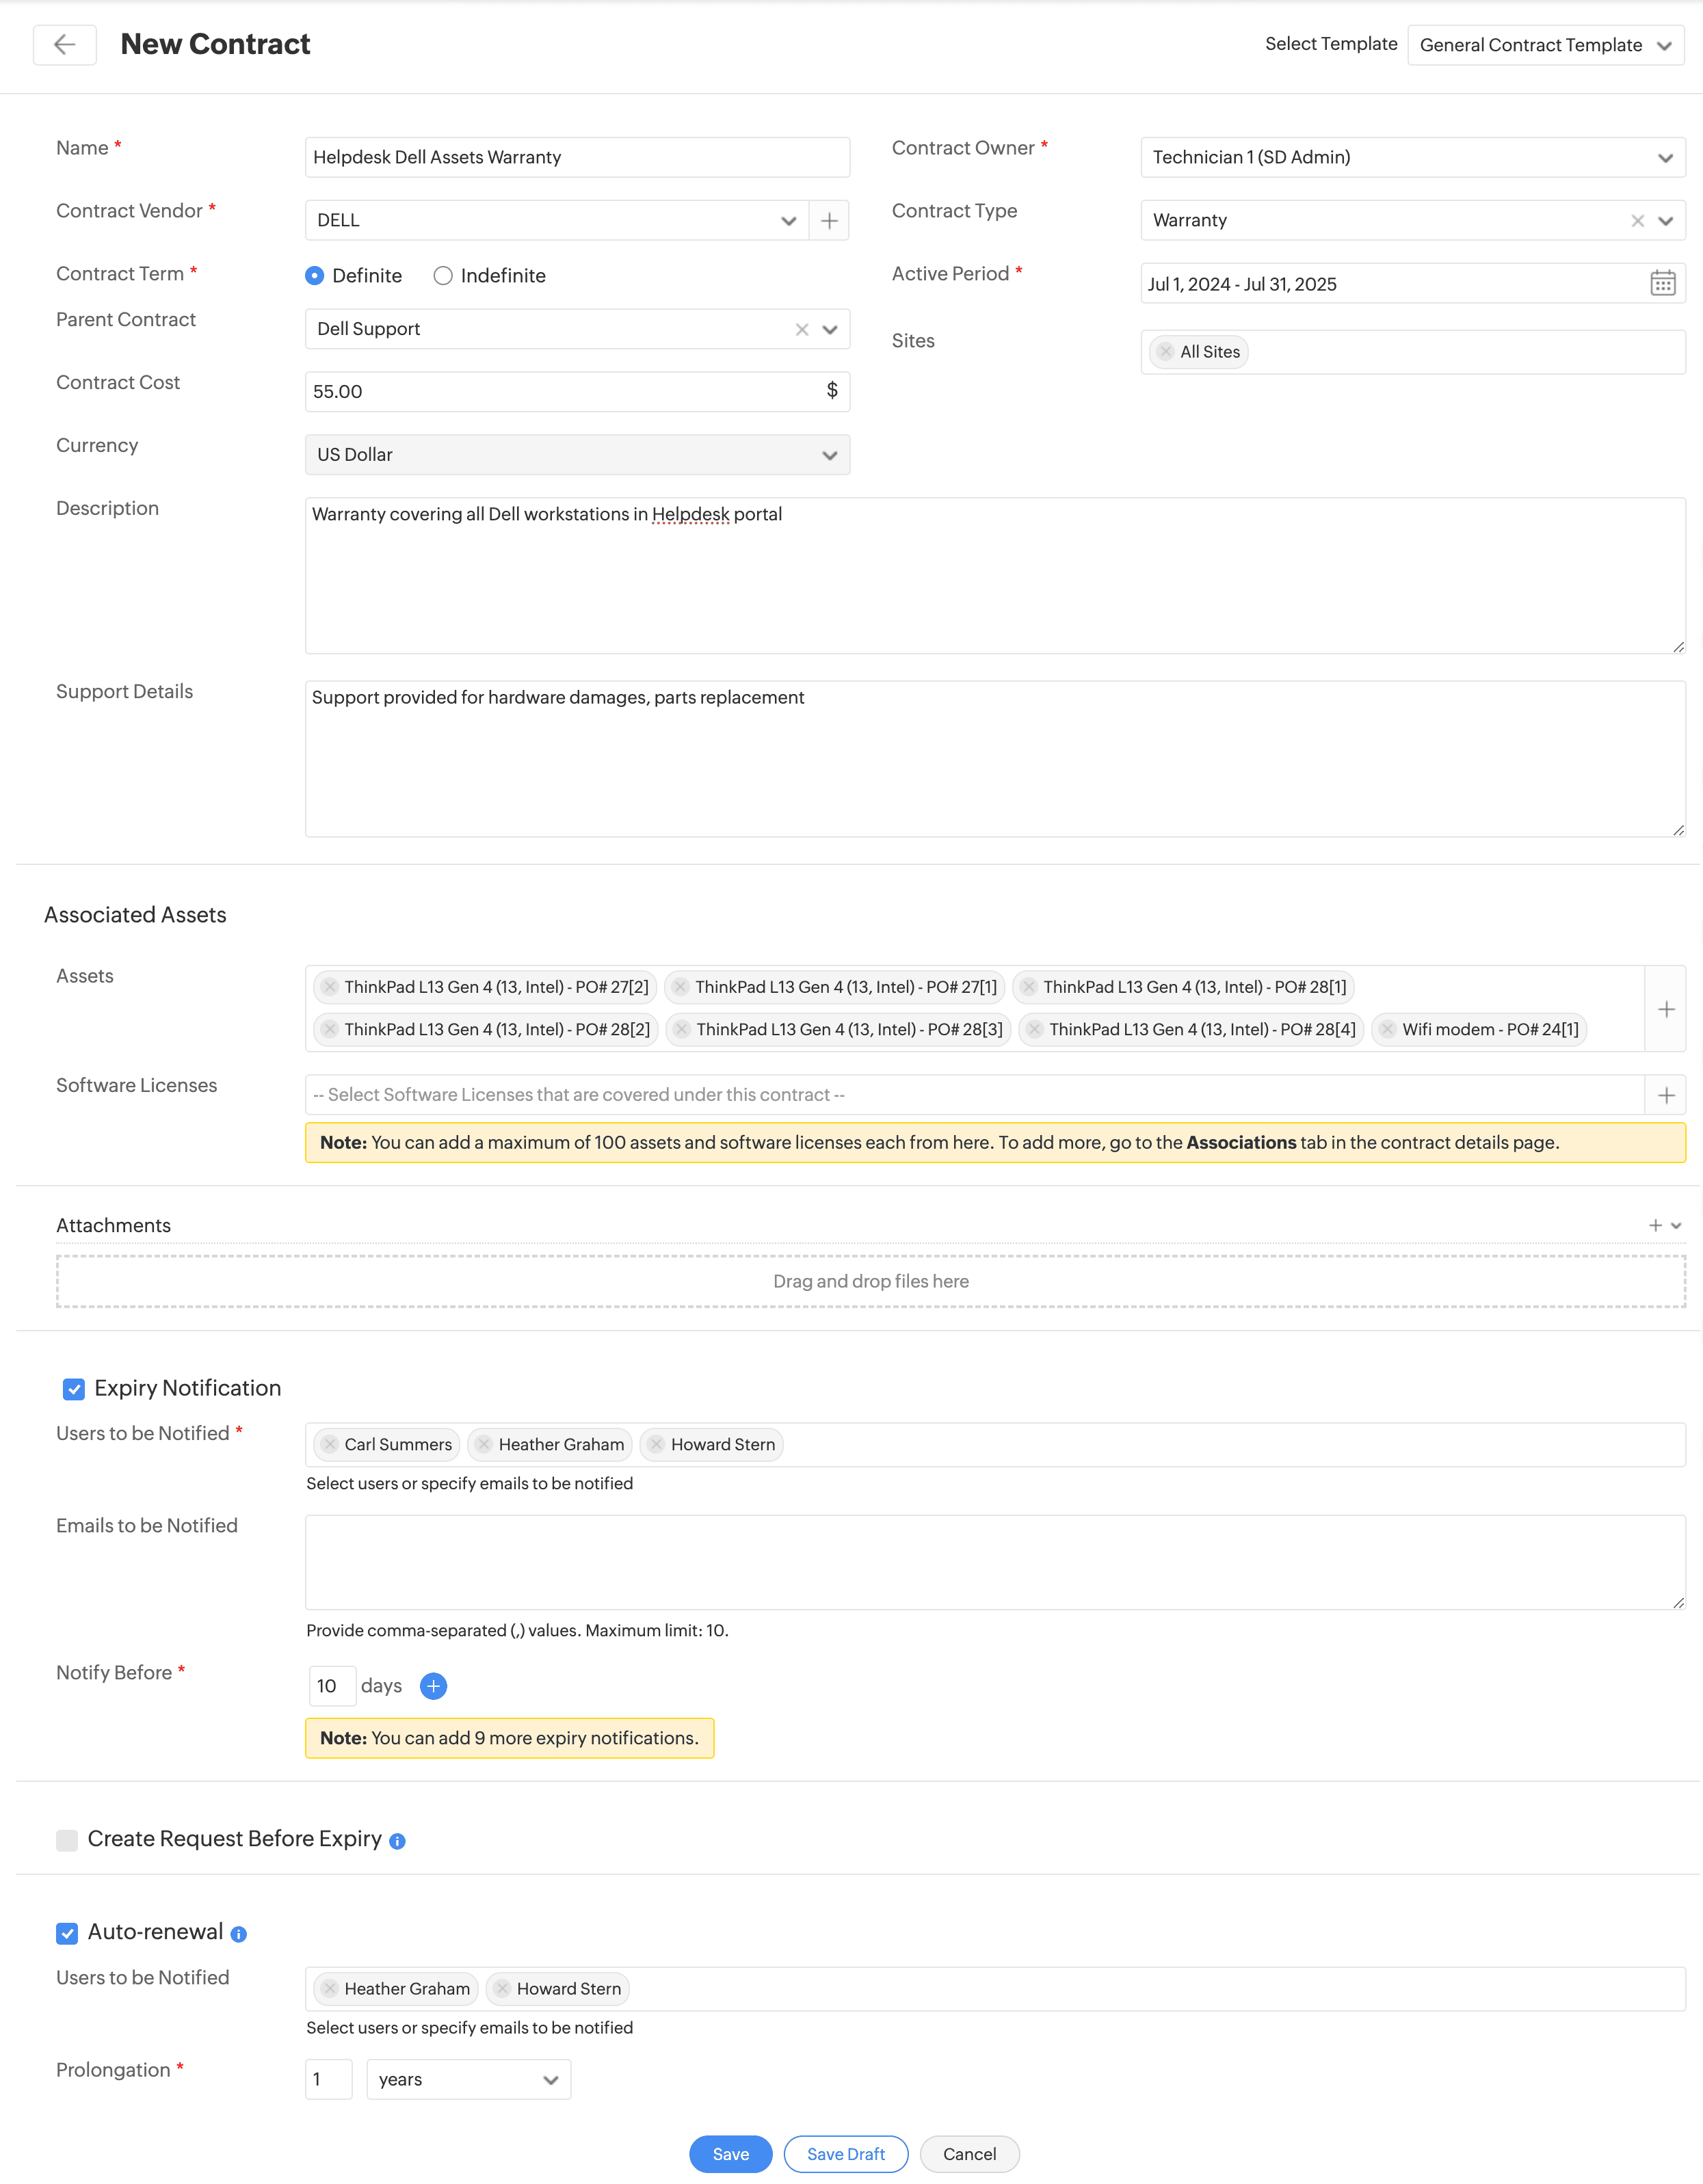This screenshot has width=1703, height=2184.
Task: Open the Select Template dropdown
Action: (x=1545, y=45)
